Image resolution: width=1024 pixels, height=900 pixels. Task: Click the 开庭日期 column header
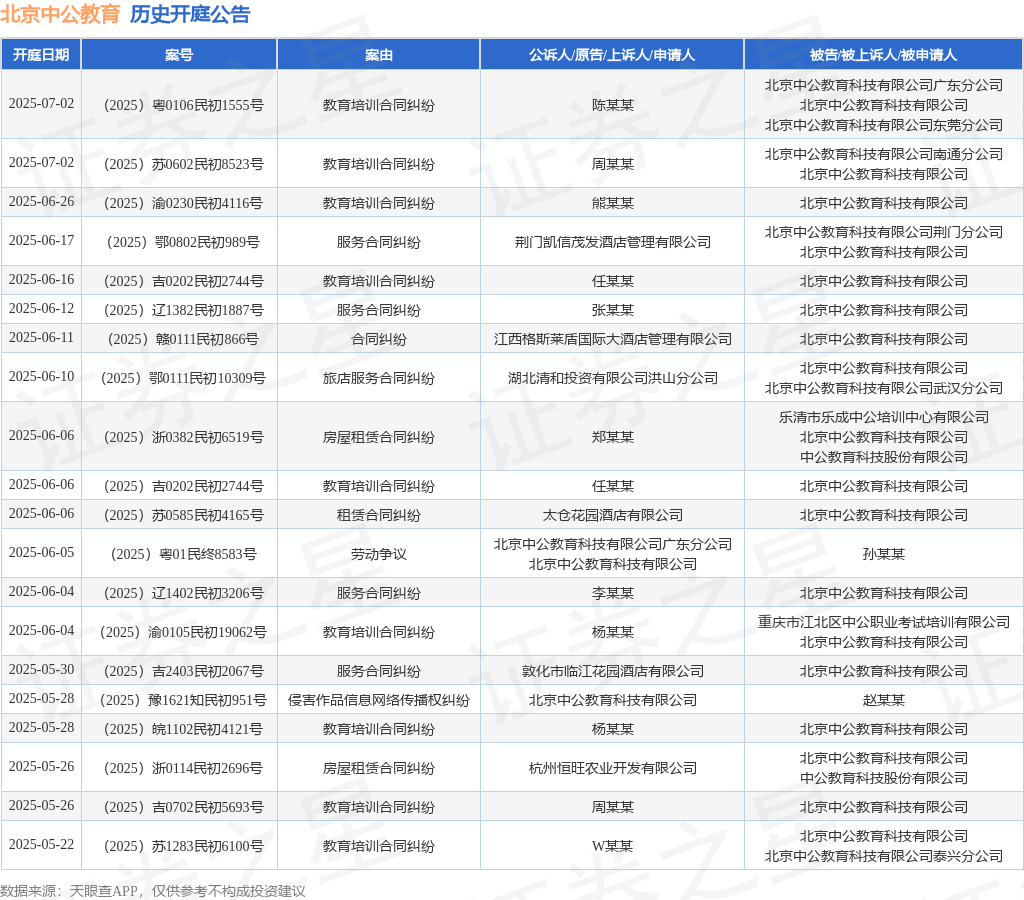pyautogui.click(x=41, y=55)
